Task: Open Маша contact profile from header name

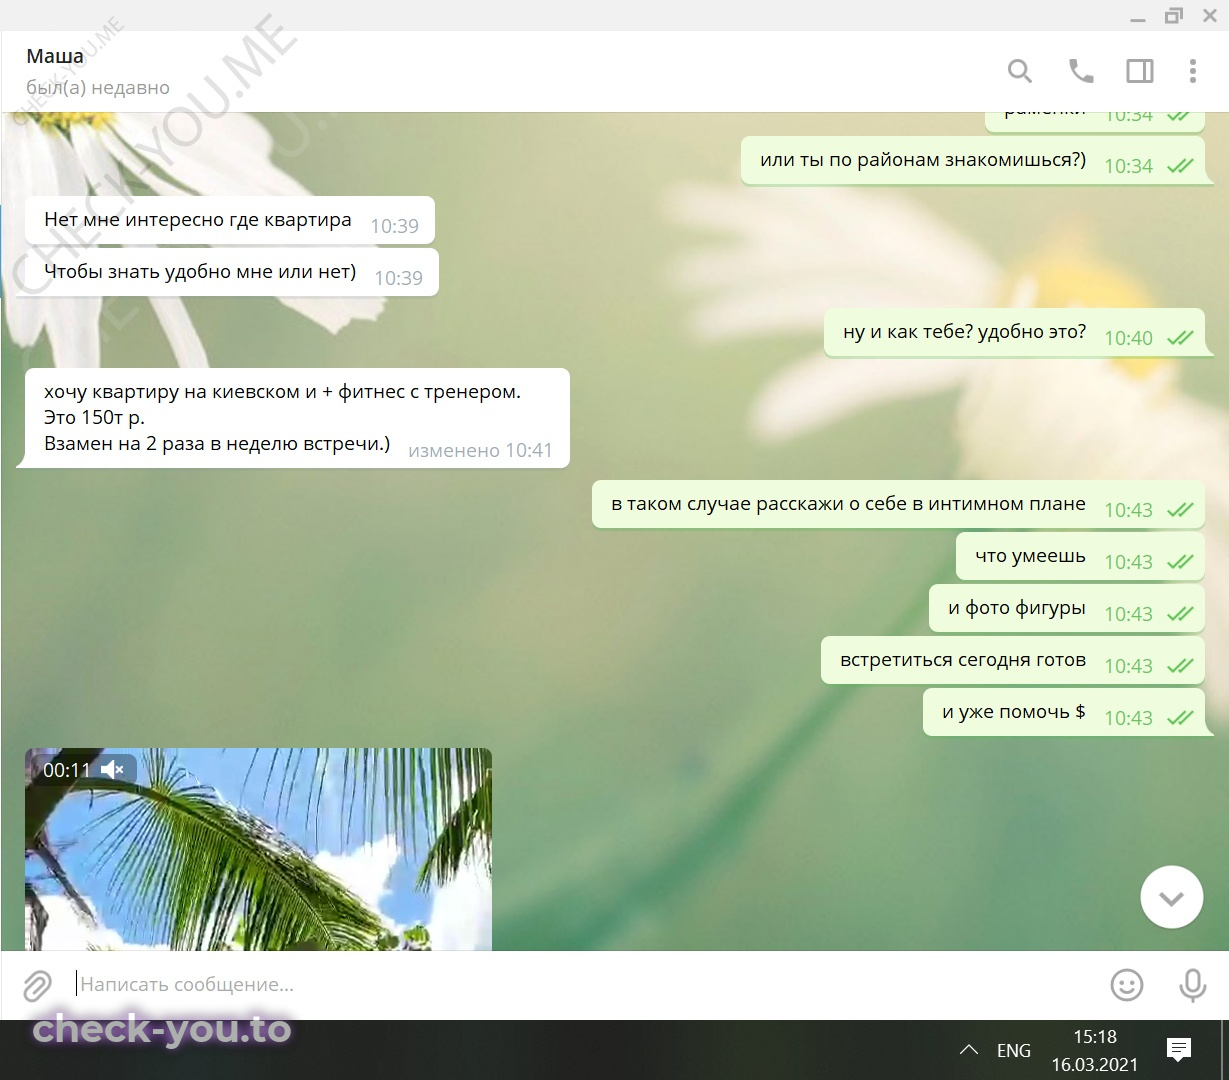Action: pos(55,56)
